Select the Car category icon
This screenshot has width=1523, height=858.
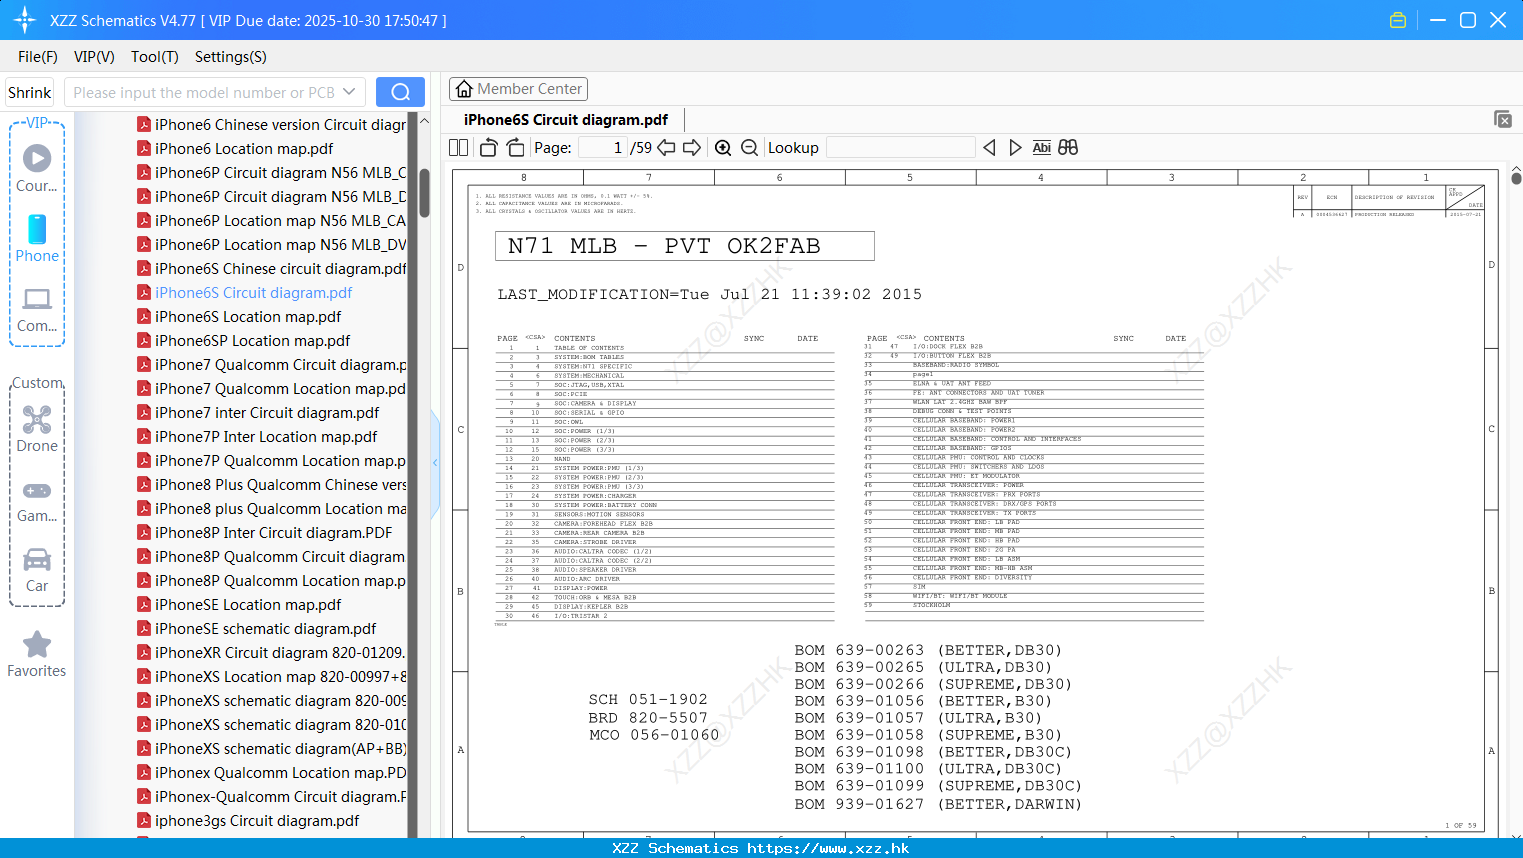pyautogui.click(x=37, y=570)
